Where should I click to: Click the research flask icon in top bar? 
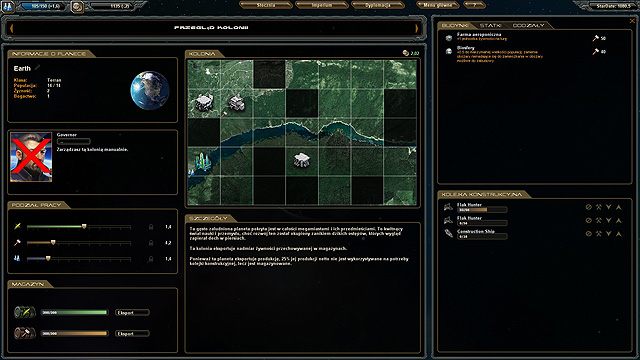8,7
